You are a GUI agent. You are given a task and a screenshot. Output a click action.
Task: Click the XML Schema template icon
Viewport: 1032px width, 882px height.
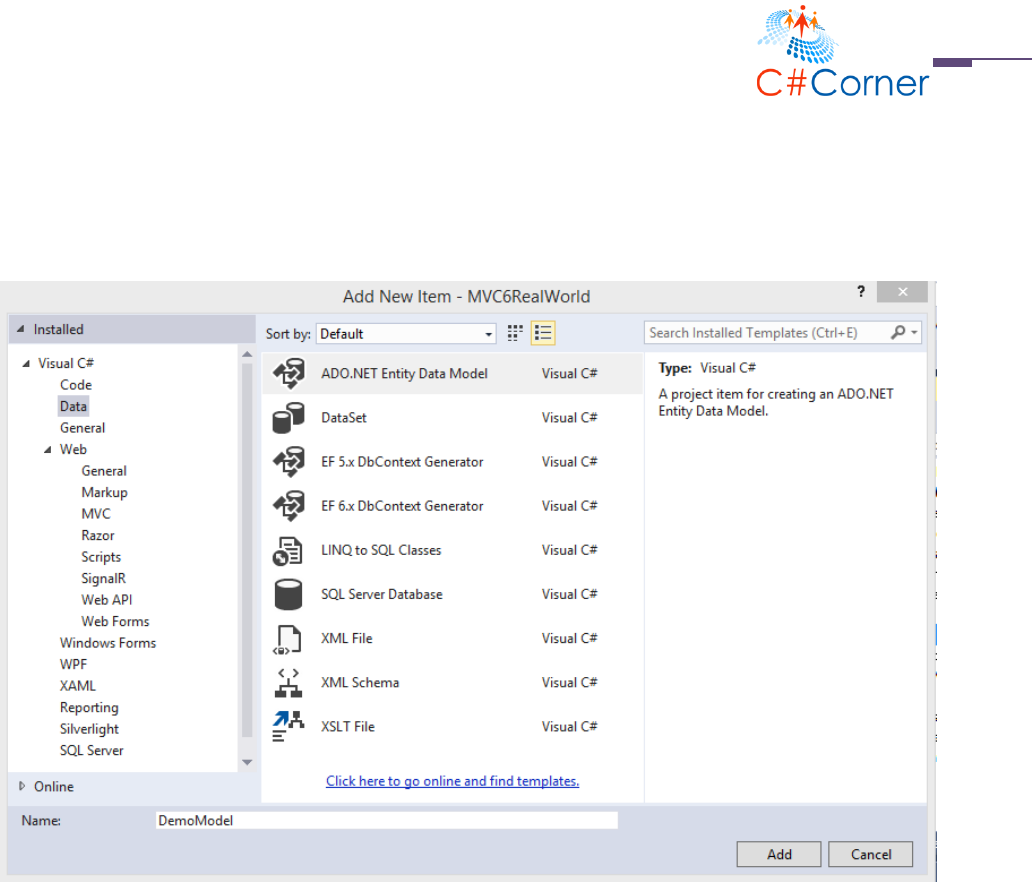288,683
